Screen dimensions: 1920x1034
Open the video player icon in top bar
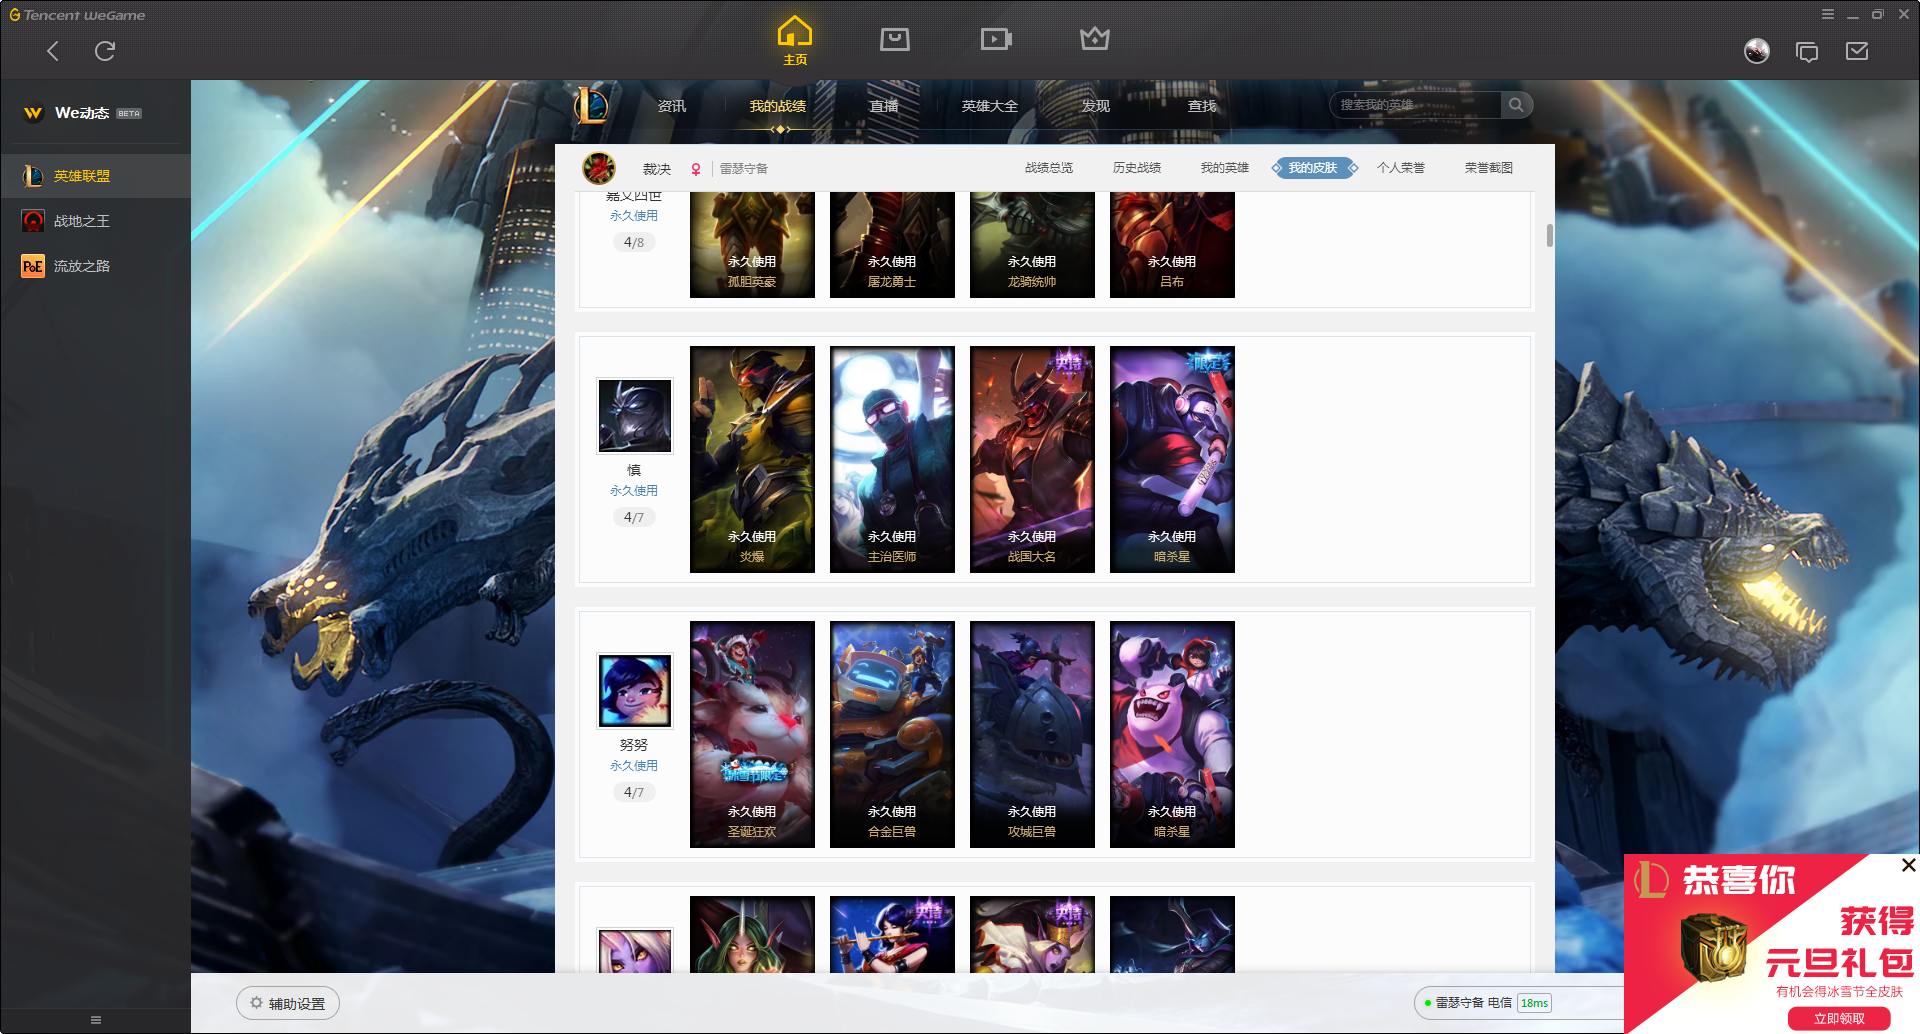[996, 39]
